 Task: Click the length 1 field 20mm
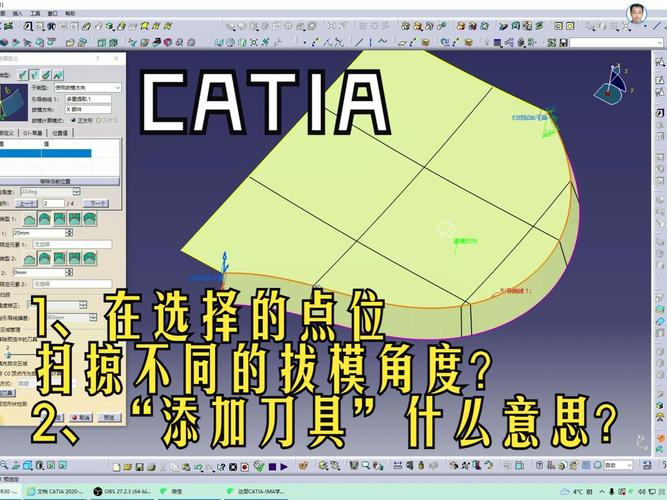(39, 233)
